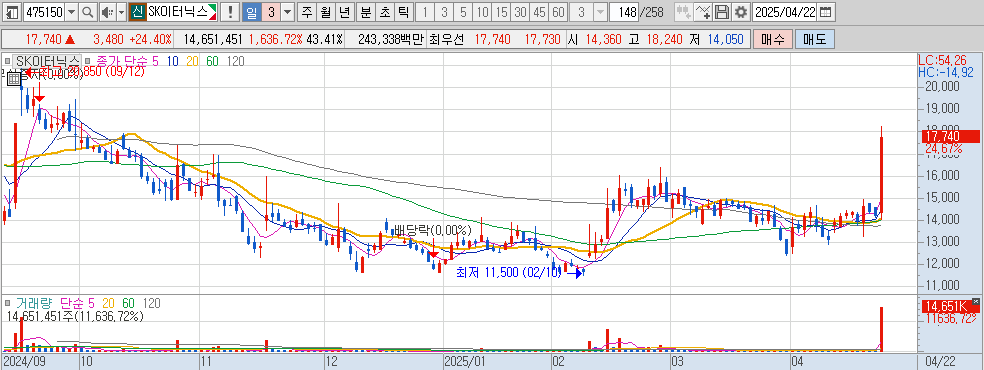Select the 일 daily chart toggle

(251, 11)
